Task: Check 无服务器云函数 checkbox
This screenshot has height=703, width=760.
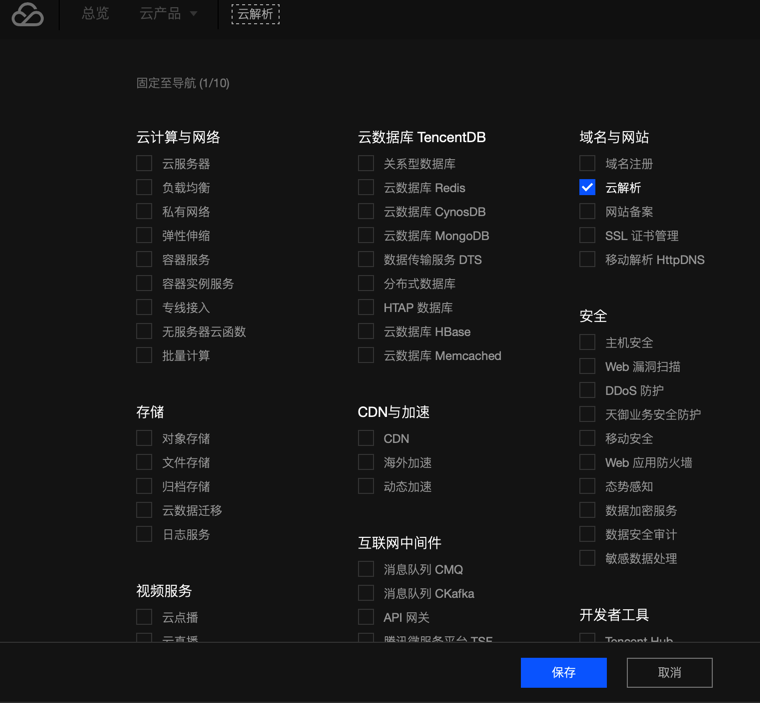Action: point(144,331)
